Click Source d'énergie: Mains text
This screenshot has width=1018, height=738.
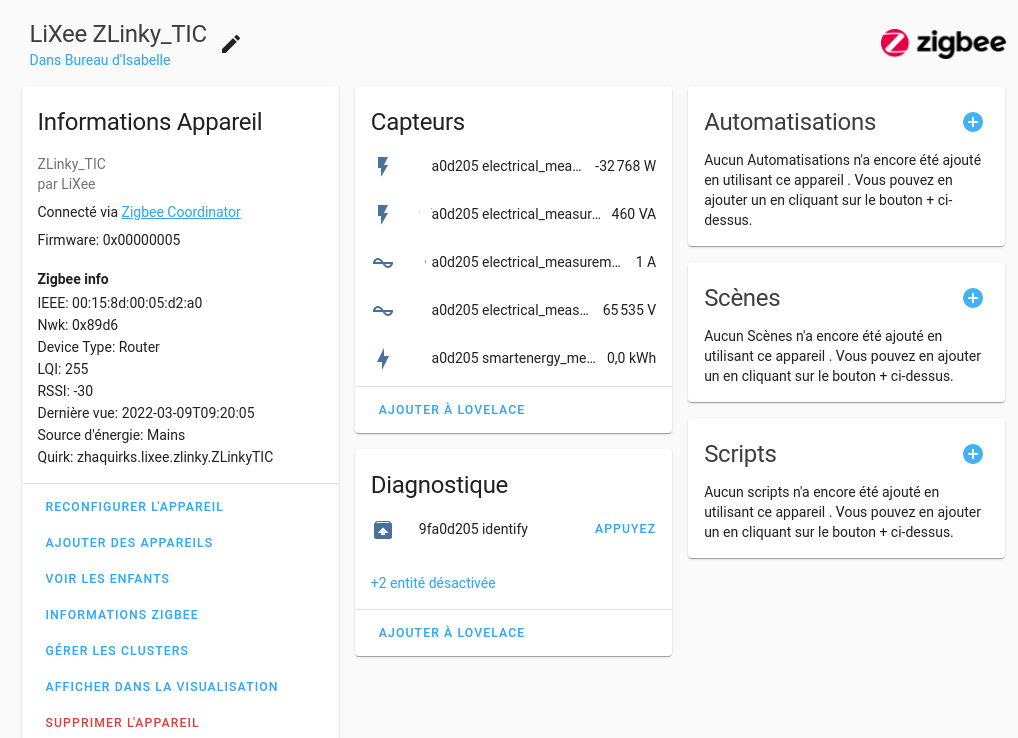111,435
